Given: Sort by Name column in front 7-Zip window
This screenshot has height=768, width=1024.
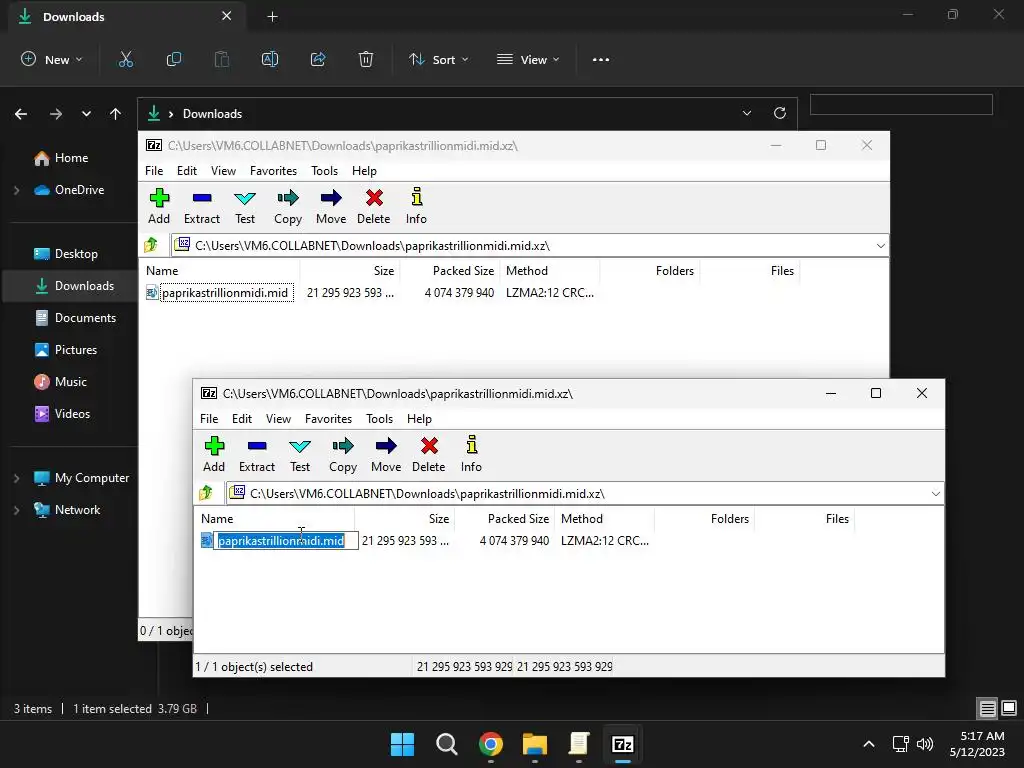Looking at the screenshot, I should coord(274,519).
